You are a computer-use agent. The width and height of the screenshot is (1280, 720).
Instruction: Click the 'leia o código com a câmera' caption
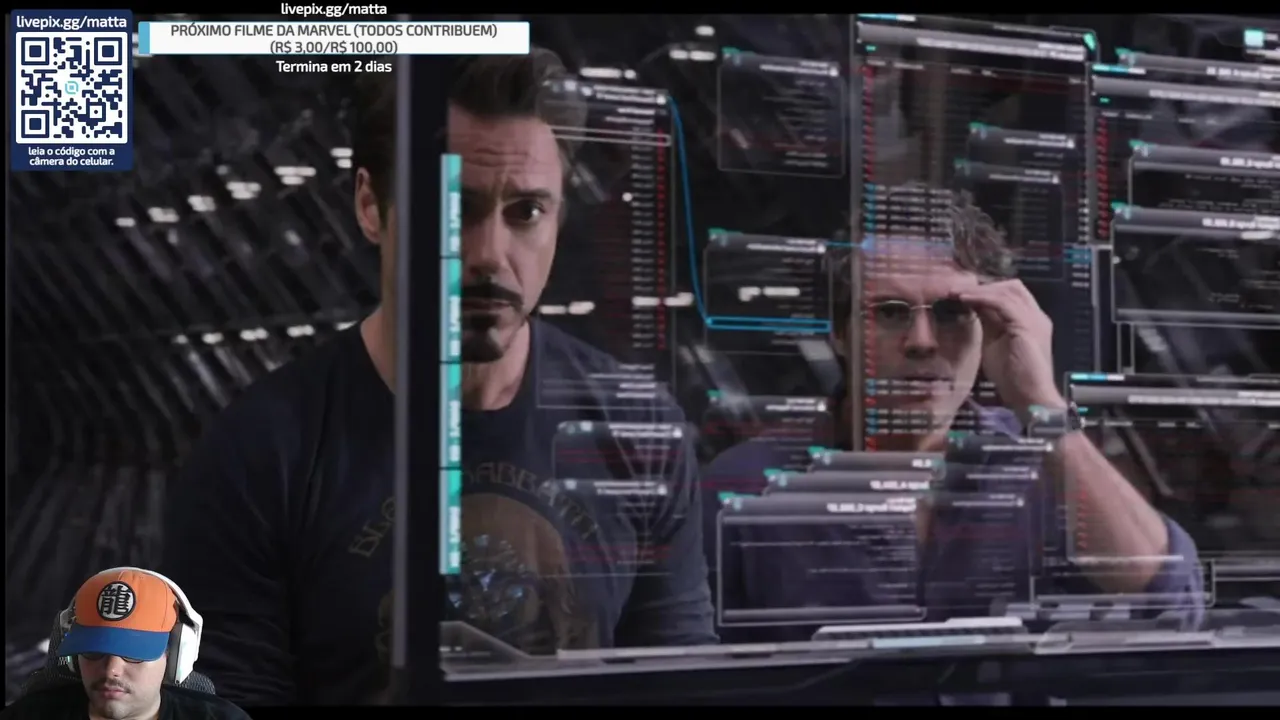71,156
